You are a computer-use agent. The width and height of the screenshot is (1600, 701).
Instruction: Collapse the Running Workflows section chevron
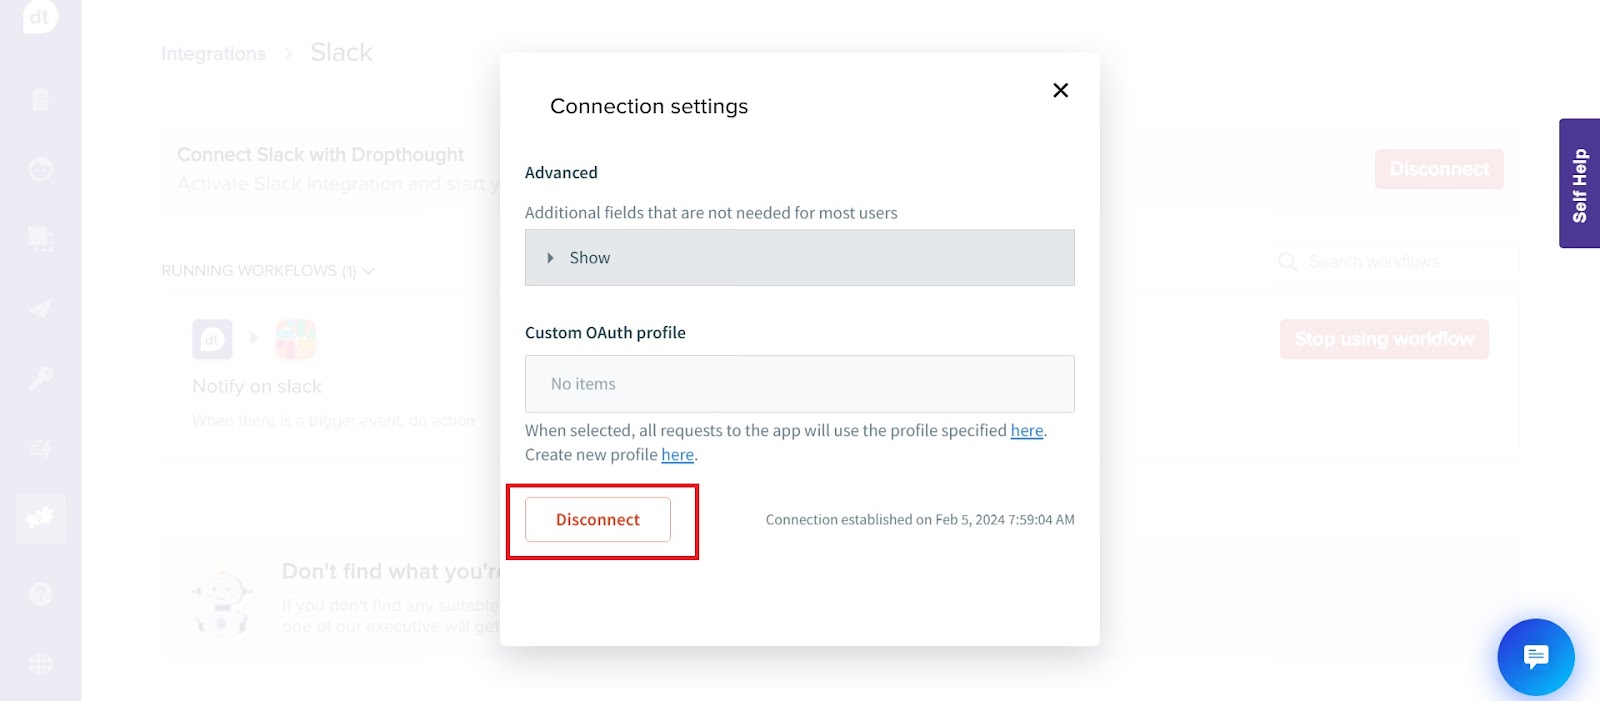[369, 271]
